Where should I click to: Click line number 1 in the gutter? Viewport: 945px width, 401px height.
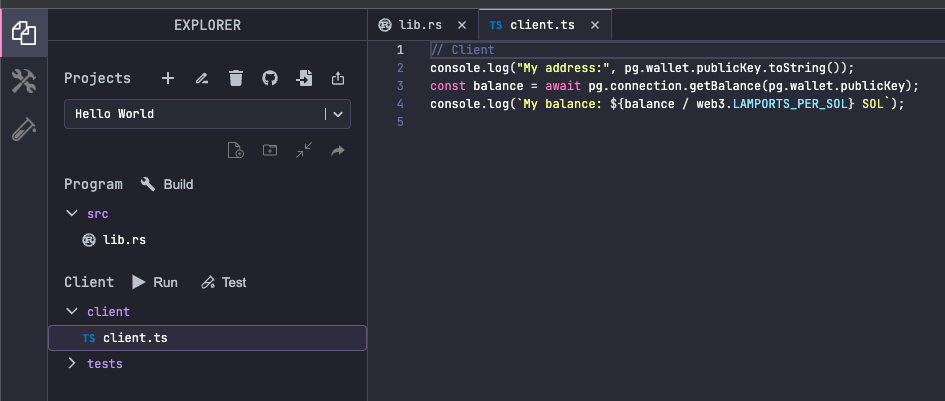click(x=400, y=49)
